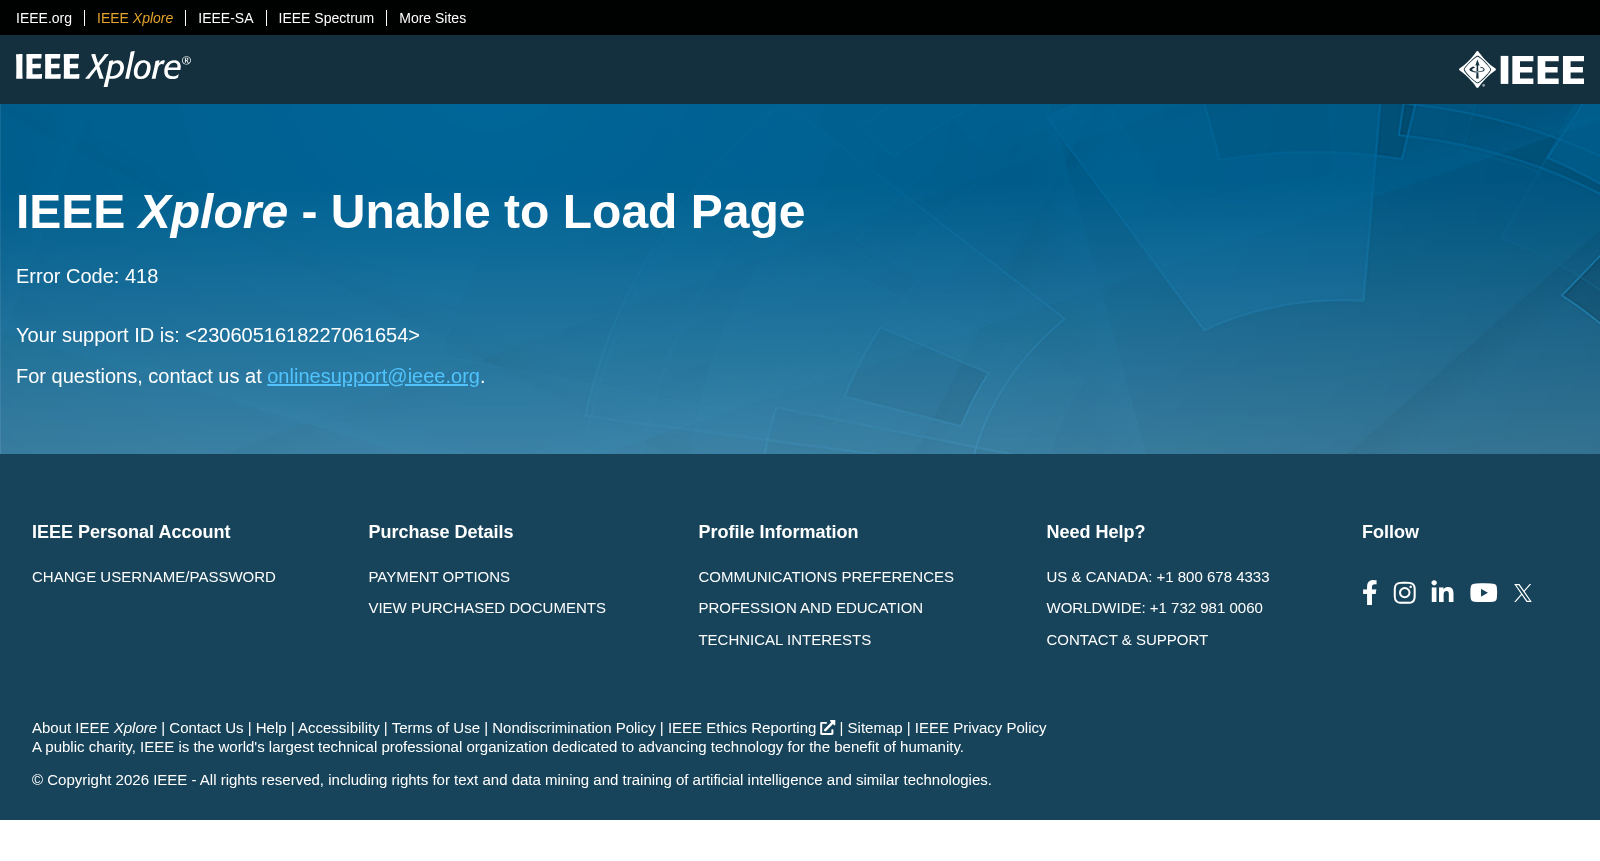Call the Worldwide support number
Image resolution: width=1600 pixels, height=861 pixels.
[1155, 608]
